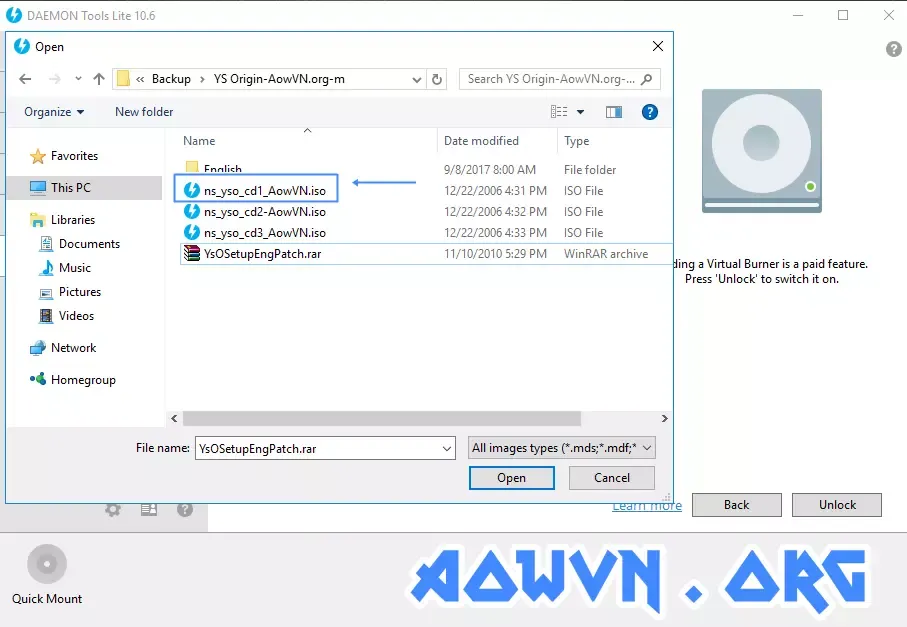Open Music library
This screenshot has height=627, width=907.
(75, 268)
